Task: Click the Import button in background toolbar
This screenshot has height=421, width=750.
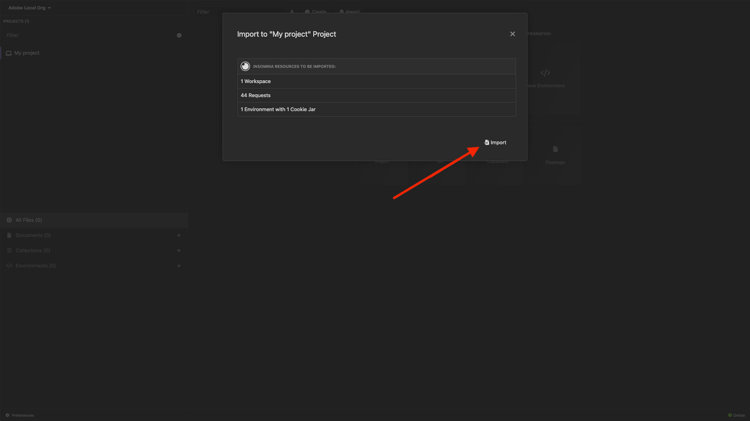Action: 350,11
